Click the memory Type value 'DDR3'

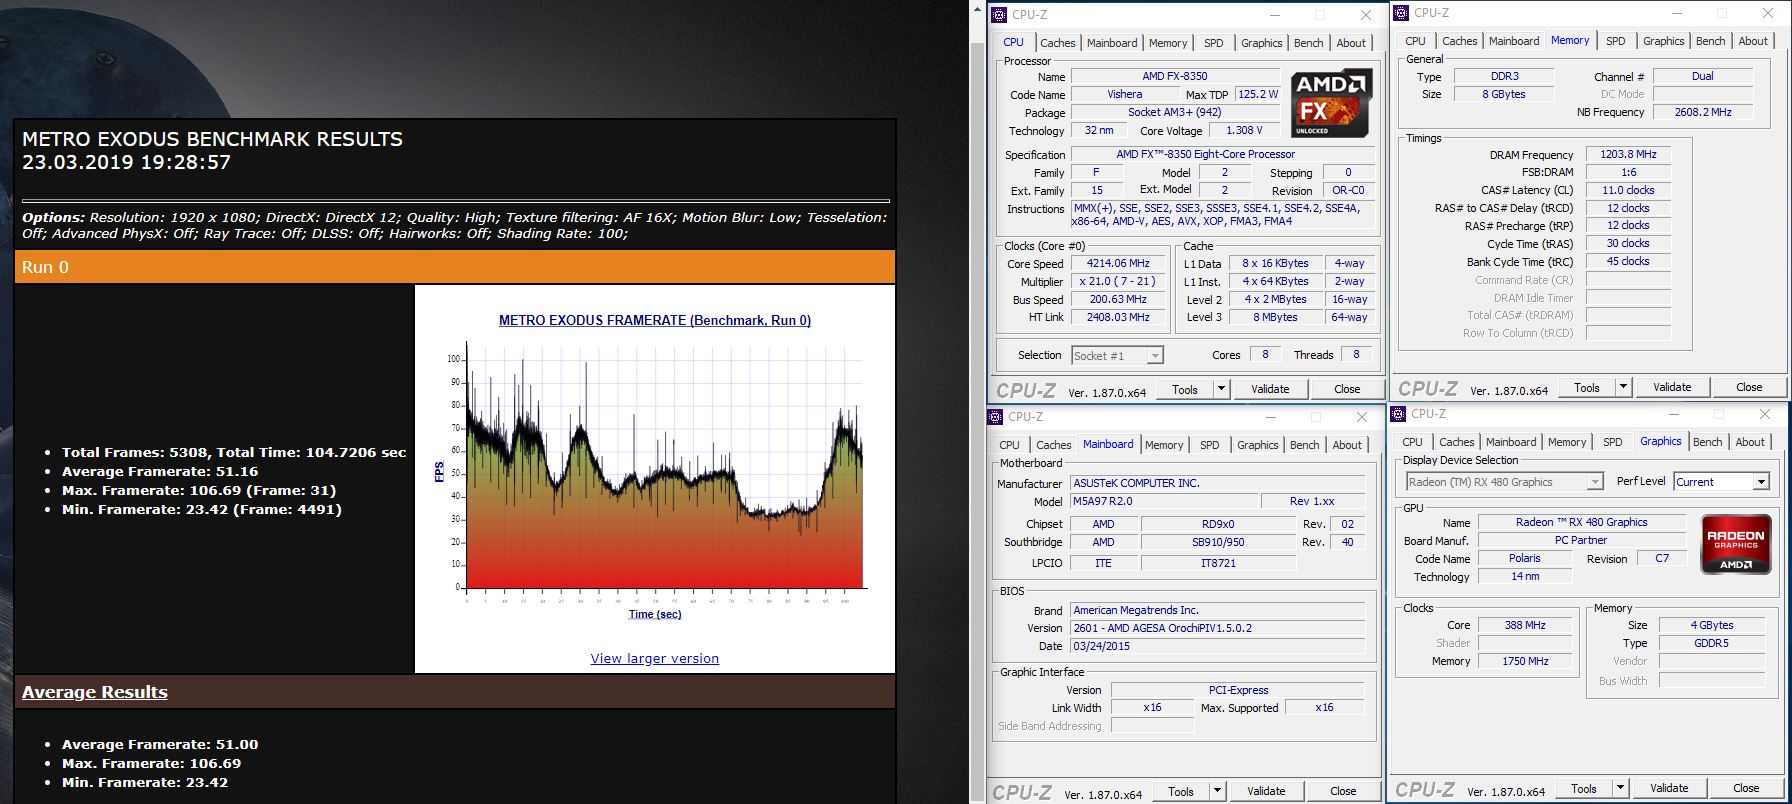(1504, 76)
